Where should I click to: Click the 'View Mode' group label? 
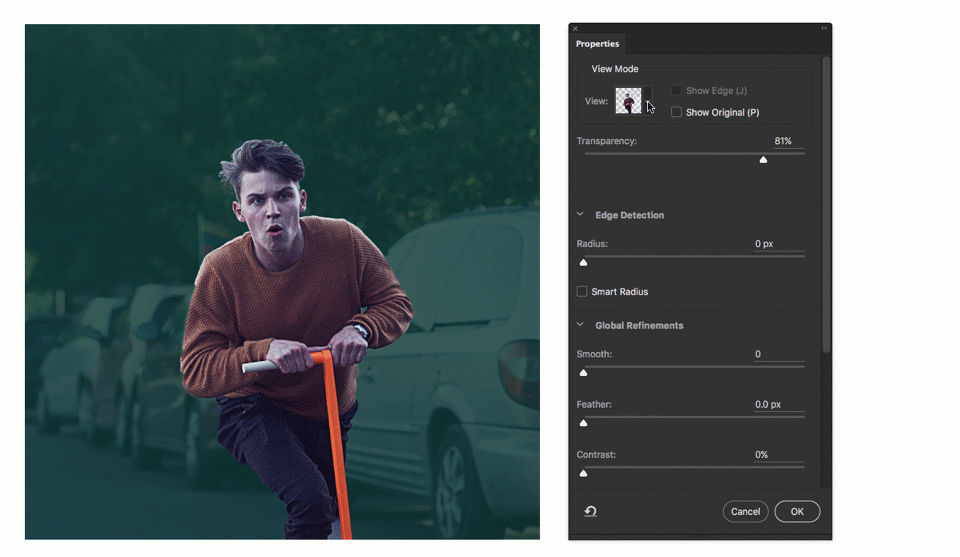pyautogui.click(x=615, y=69)
